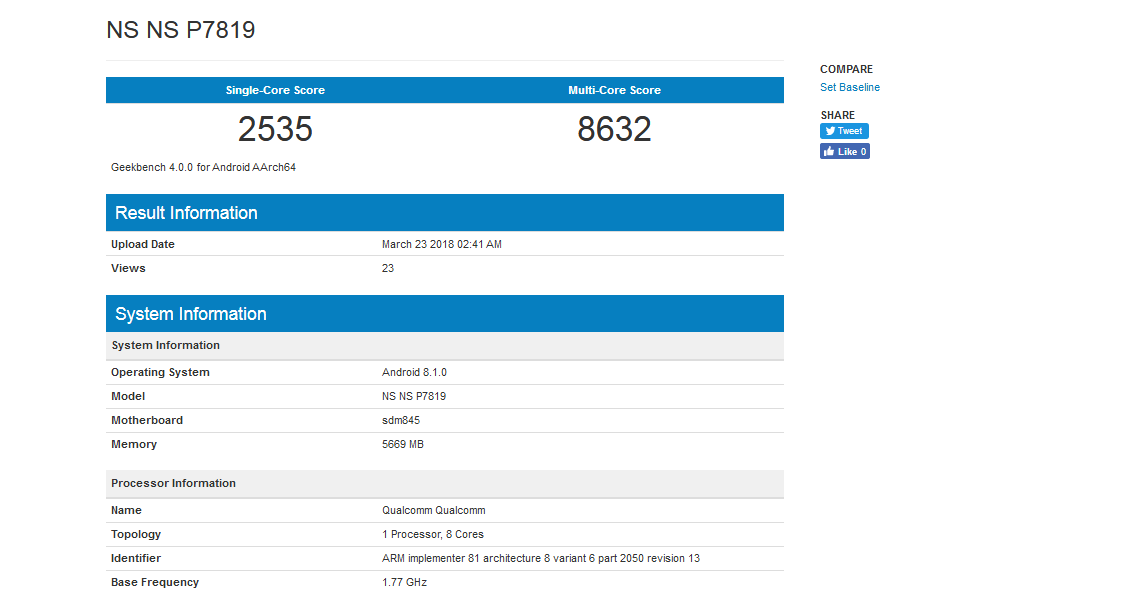Select the Multi-Core Score header
This screenshot has height=600, width=1121.
point(614,90)
